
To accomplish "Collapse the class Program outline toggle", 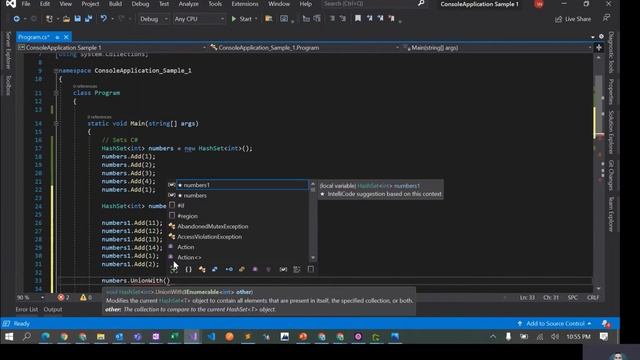I will [56, 93].
